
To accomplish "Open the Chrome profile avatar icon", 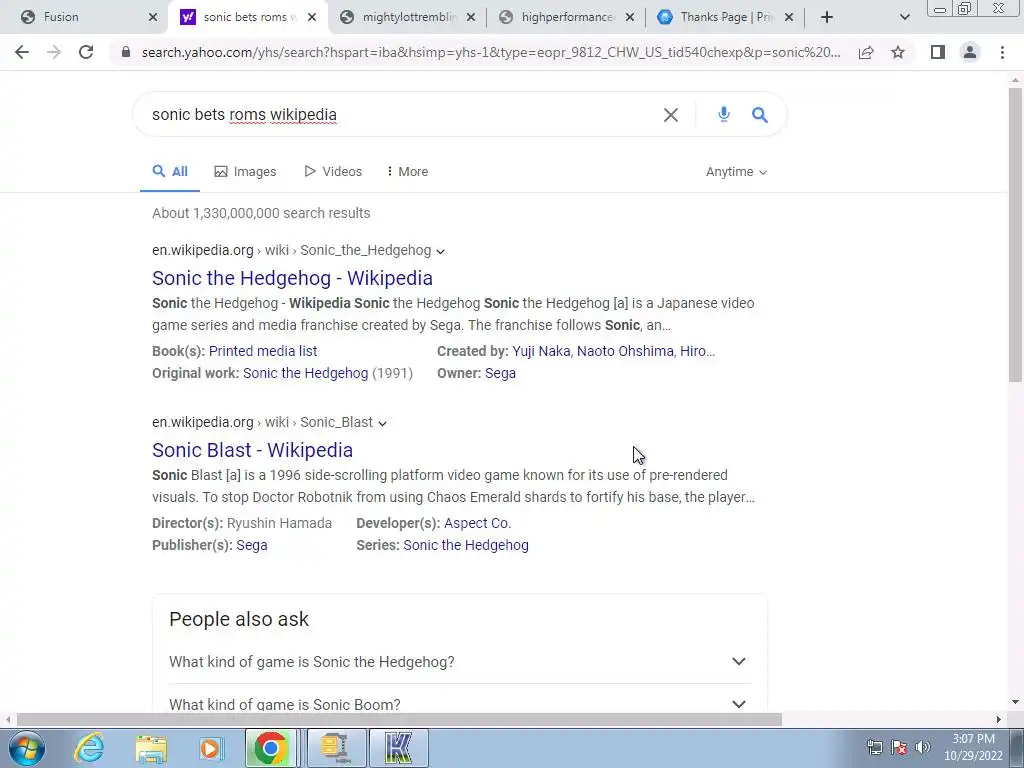I will click(x=970, y=52).
